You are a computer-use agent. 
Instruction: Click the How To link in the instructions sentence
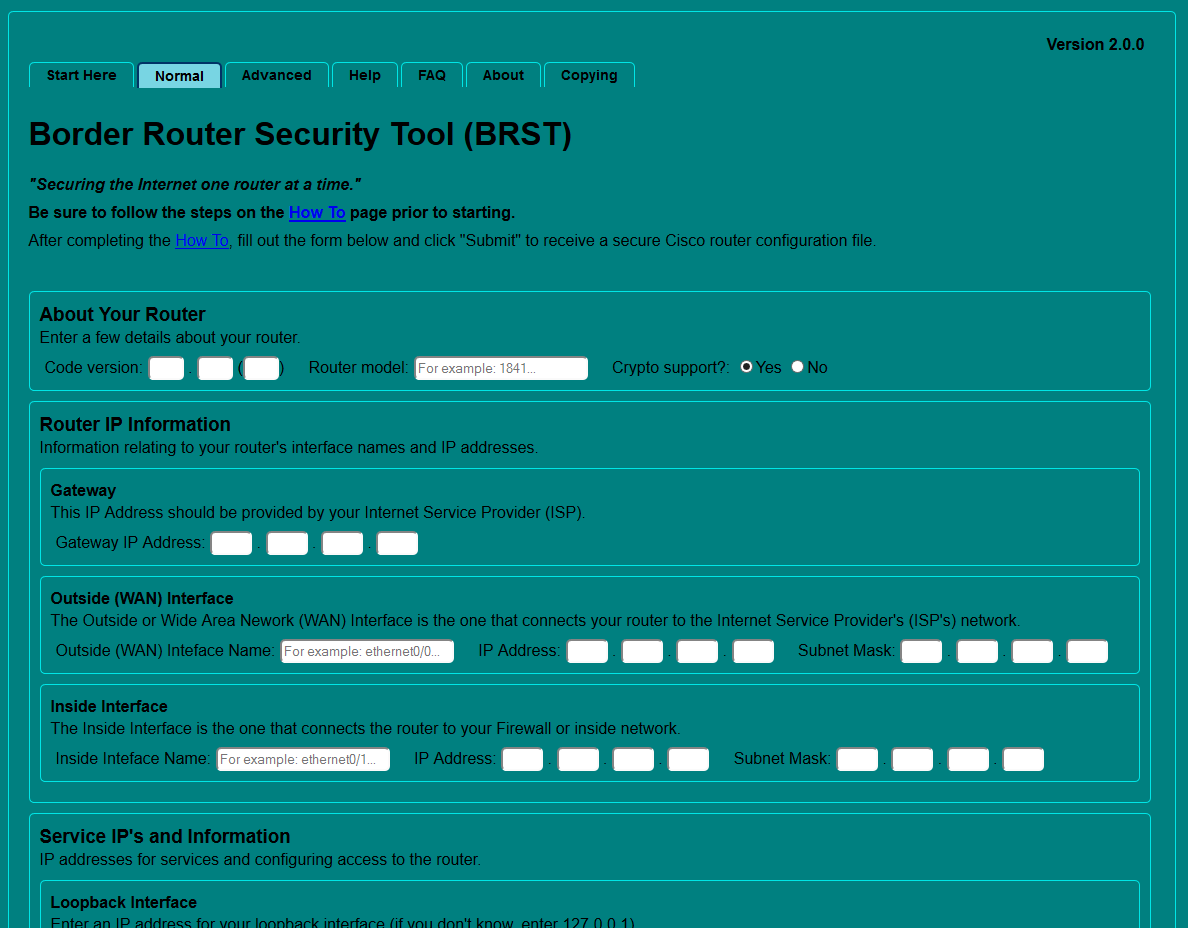pyautogui.click(x=202, y=240)
